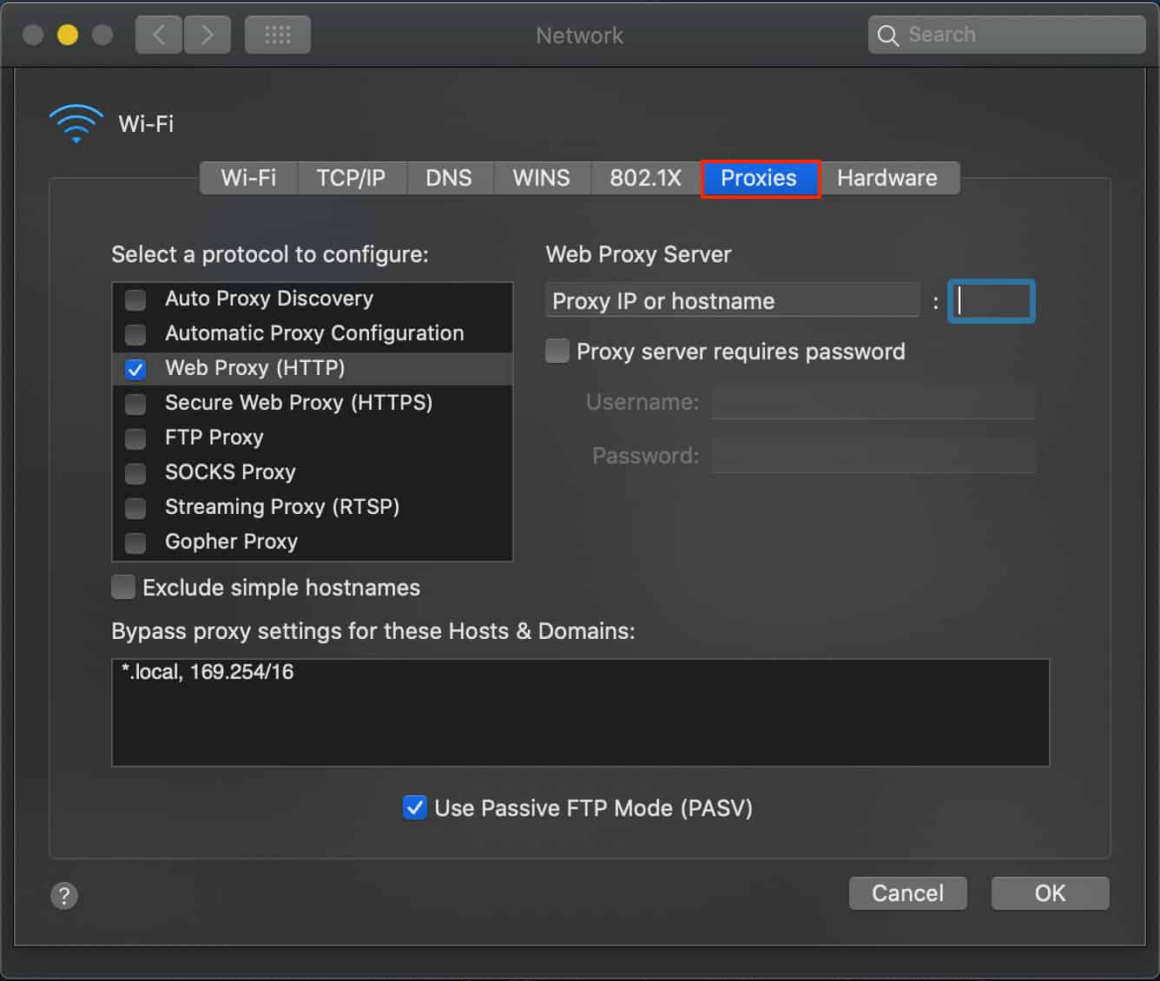Toggle Proxy server requires password
This screenshot has width=1160, height=981.
coord(556,351)
